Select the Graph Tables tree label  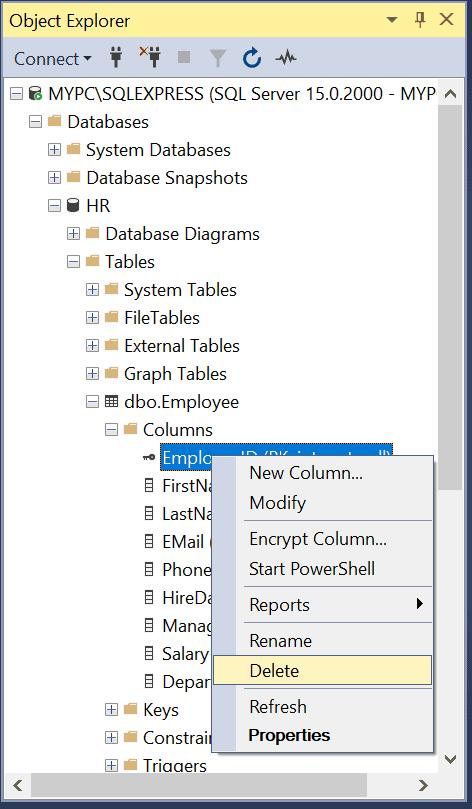tap(175, 374)
